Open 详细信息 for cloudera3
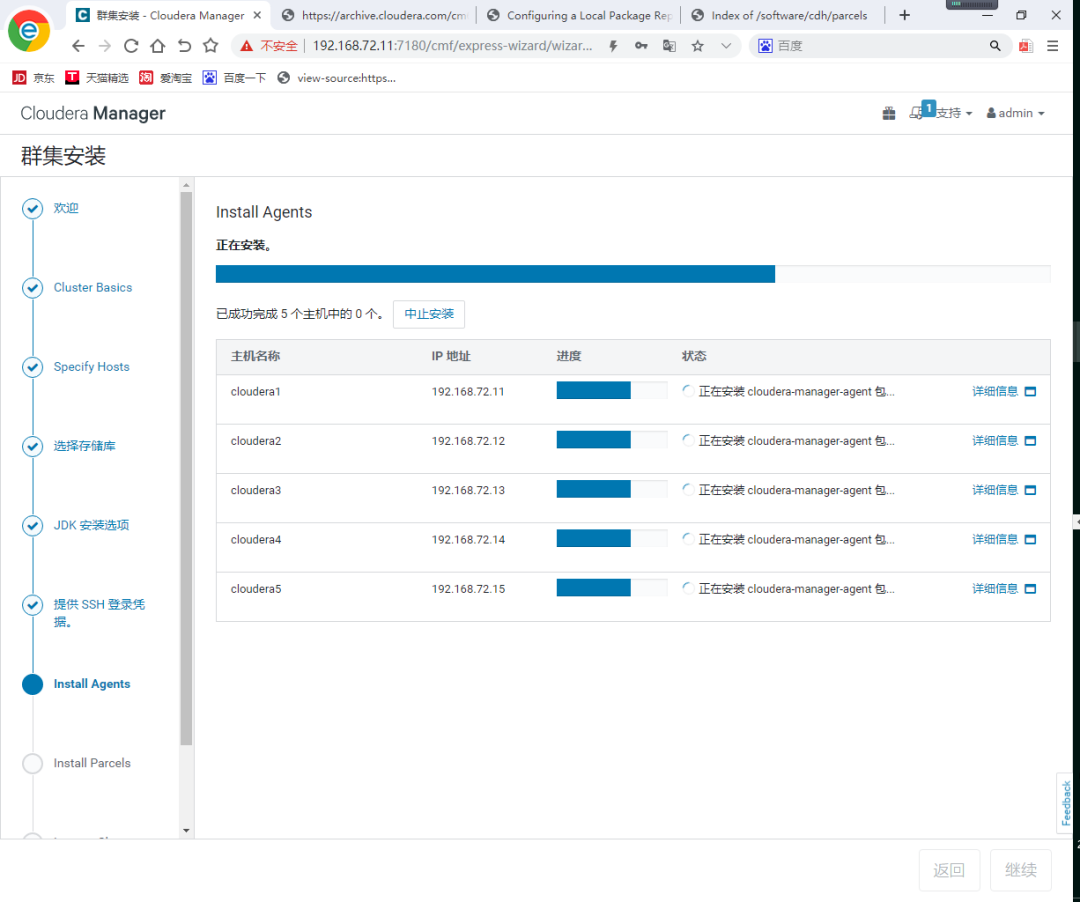1080x902 pixels. pos(995,490)
